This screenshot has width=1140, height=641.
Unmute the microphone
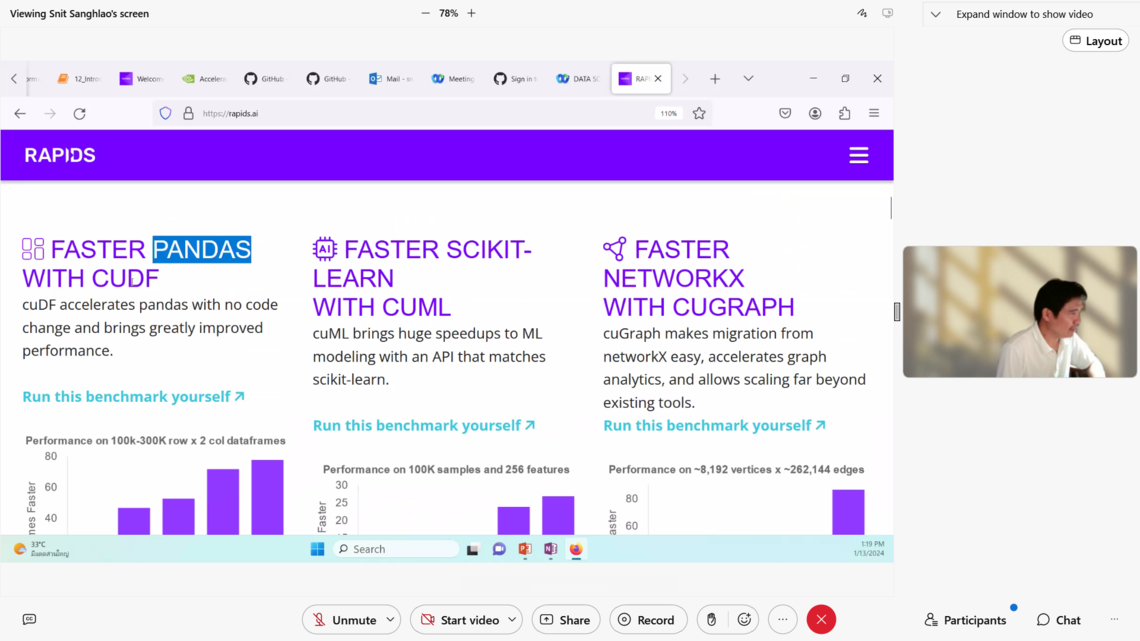coord(342,620)
